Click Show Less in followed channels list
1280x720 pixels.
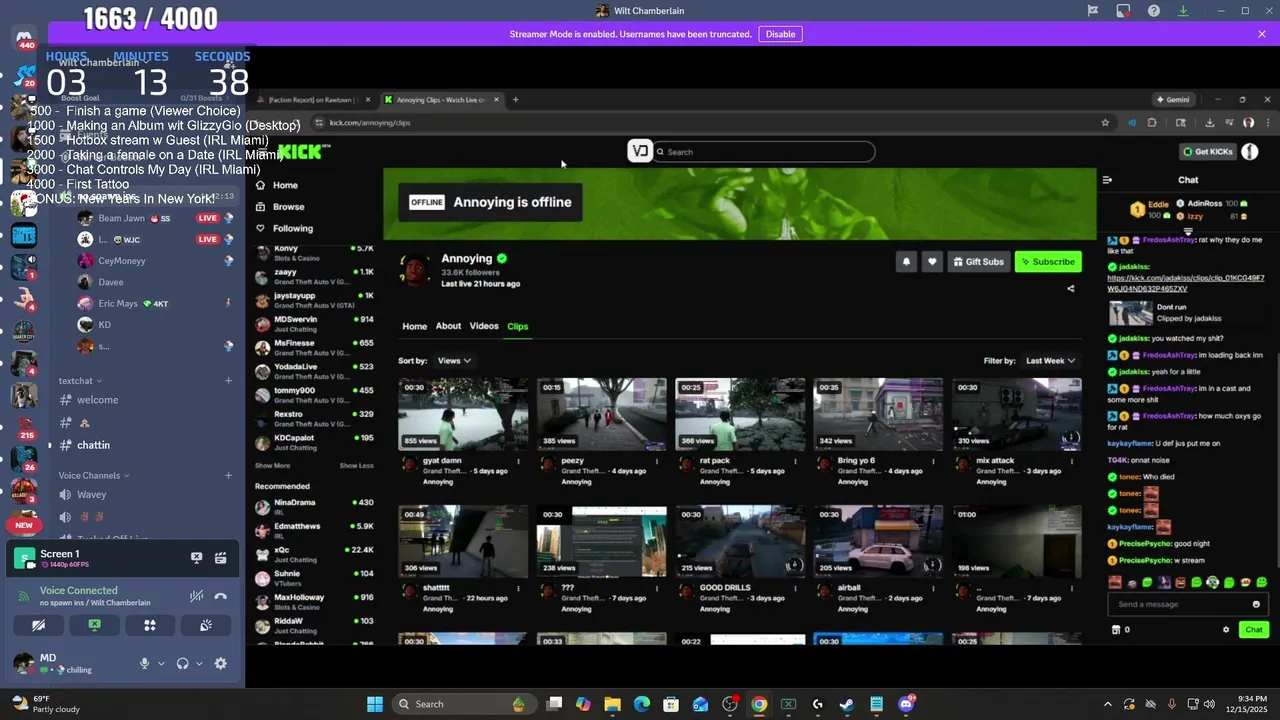pos(356,466)
